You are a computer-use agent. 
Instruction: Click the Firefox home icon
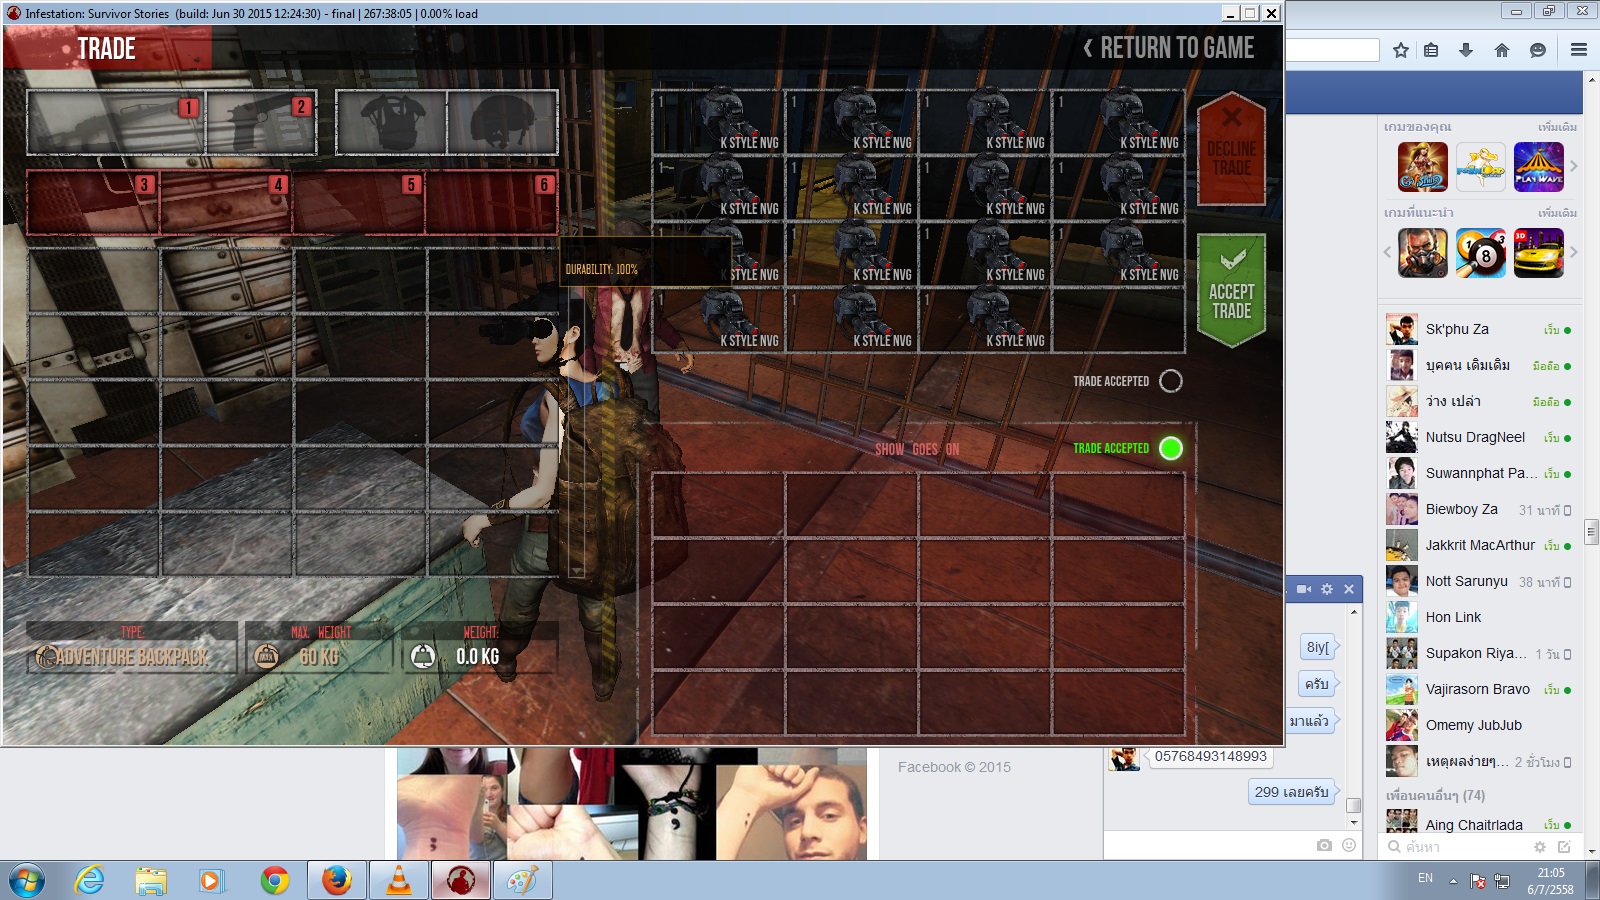[1502, 50]
